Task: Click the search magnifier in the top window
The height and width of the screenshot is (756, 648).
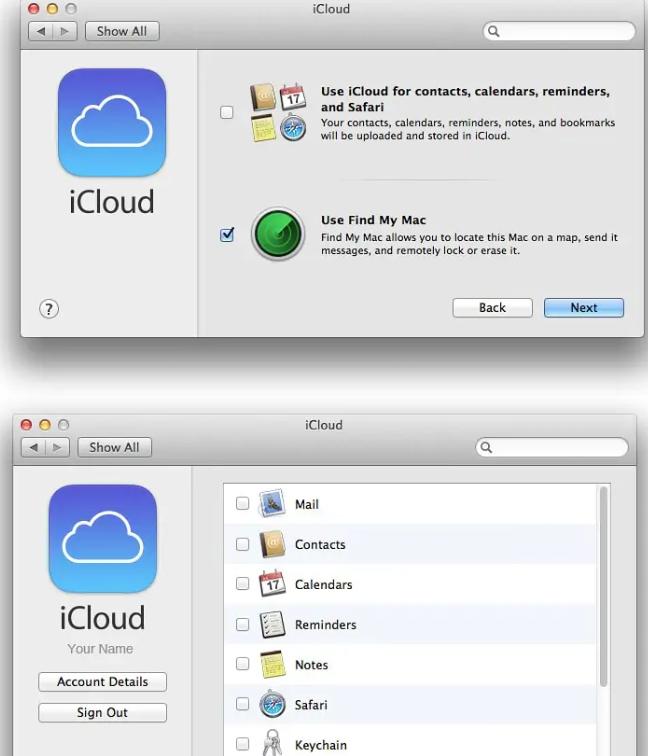Action: [x=493, y=31]
